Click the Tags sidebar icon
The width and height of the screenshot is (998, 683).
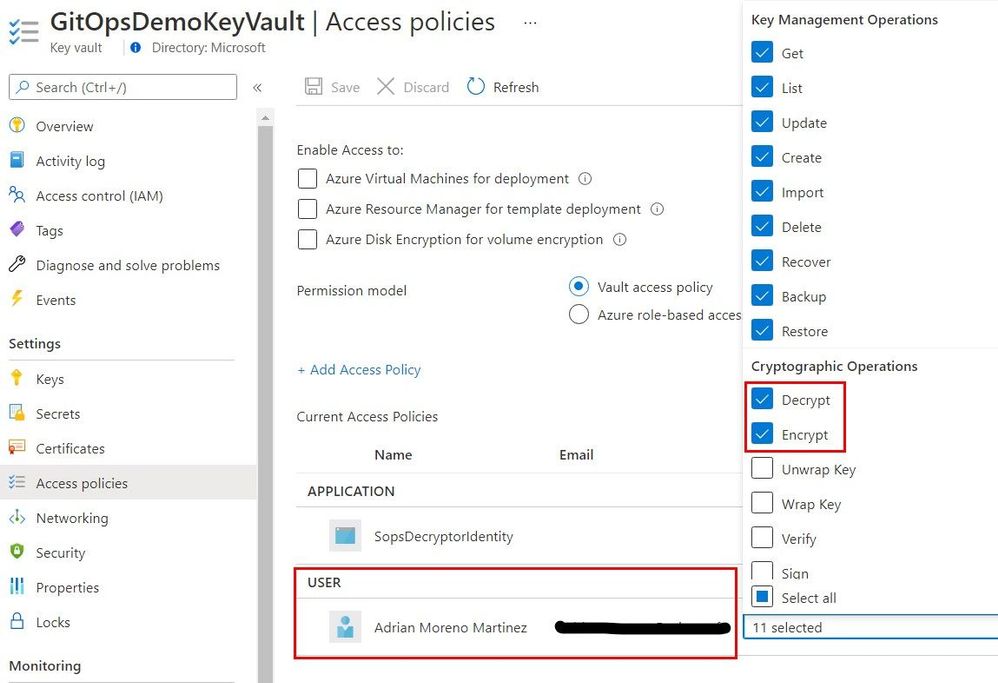tap(17, 229)
